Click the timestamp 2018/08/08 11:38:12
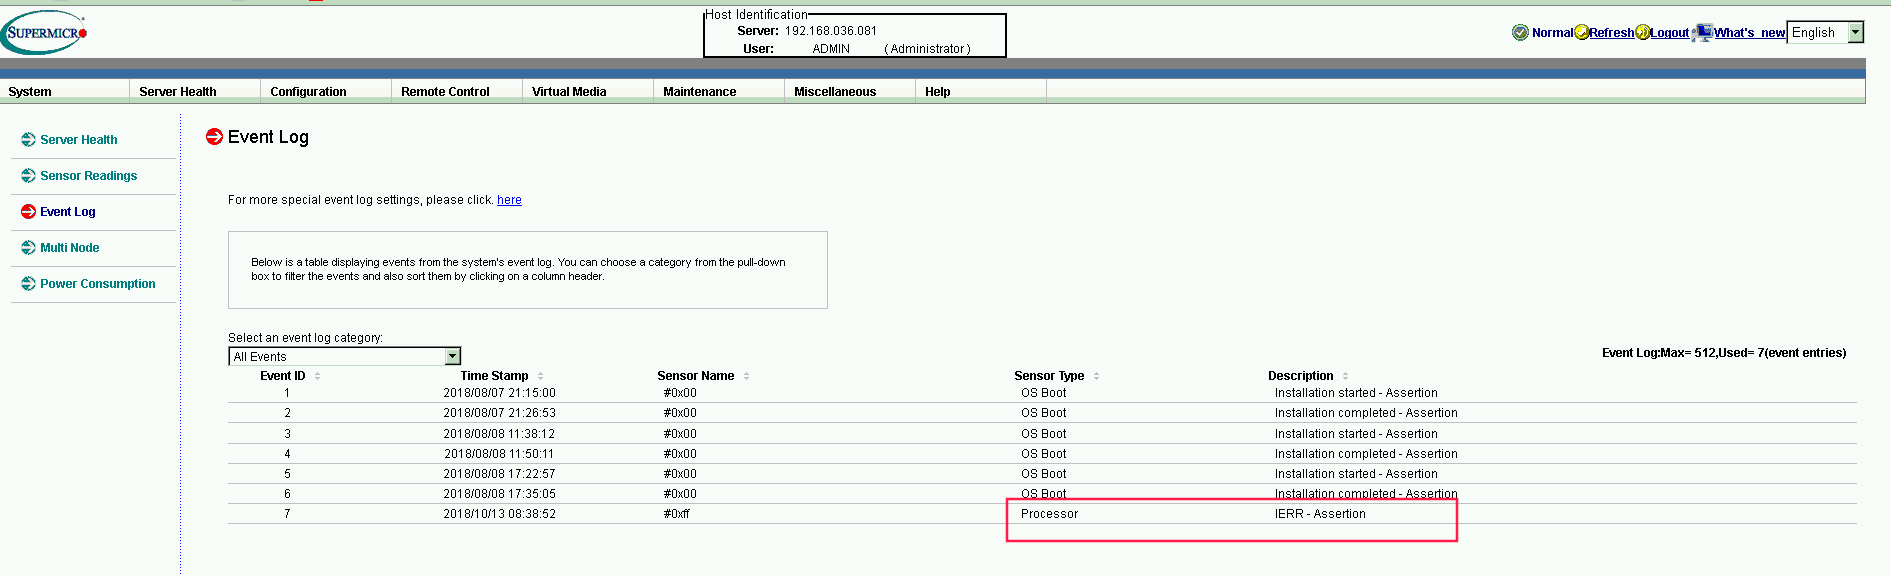The image size is (1891, 576). (499, 434)
